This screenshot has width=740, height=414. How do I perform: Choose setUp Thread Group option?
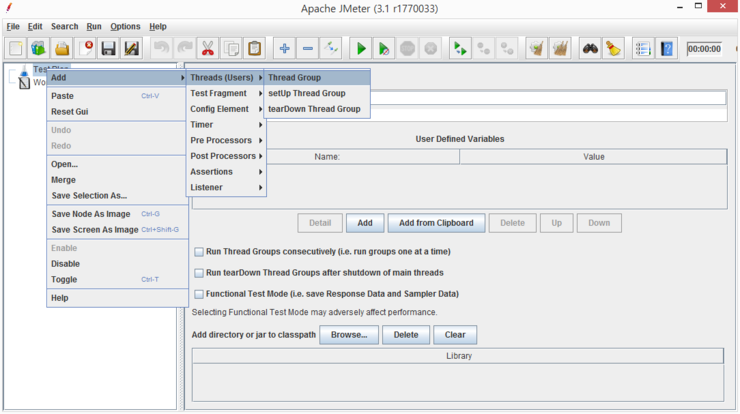point(318,93)
